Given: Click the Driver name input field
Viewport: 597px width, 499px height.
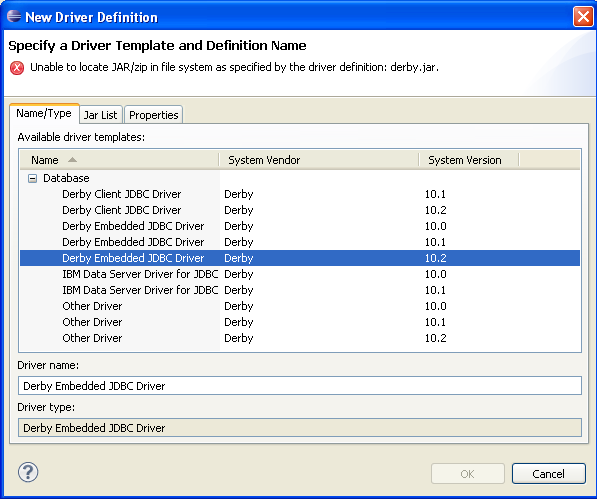Looking at the screenshot, I should tap(300, 386).
